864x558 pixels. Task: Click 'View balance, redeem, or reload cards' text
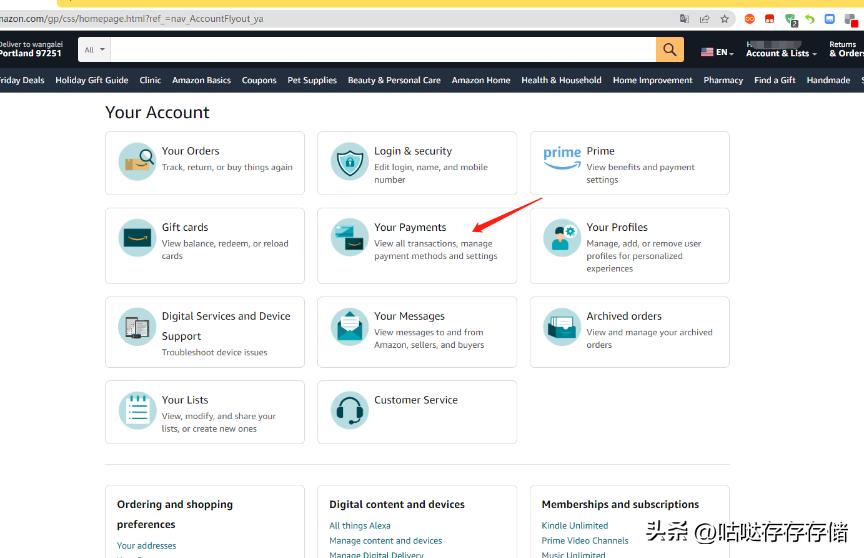[x=225, y=250]
